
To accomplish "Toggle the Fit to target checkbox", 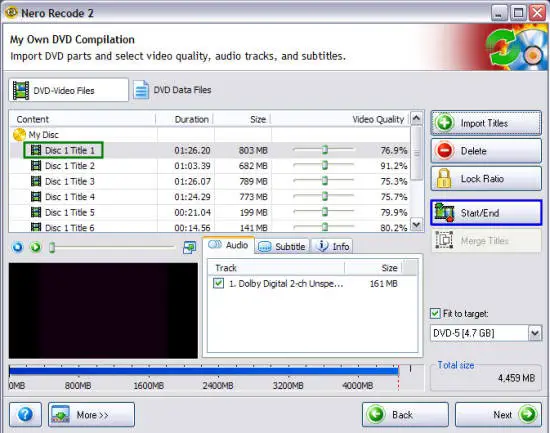I will (435, 313).
